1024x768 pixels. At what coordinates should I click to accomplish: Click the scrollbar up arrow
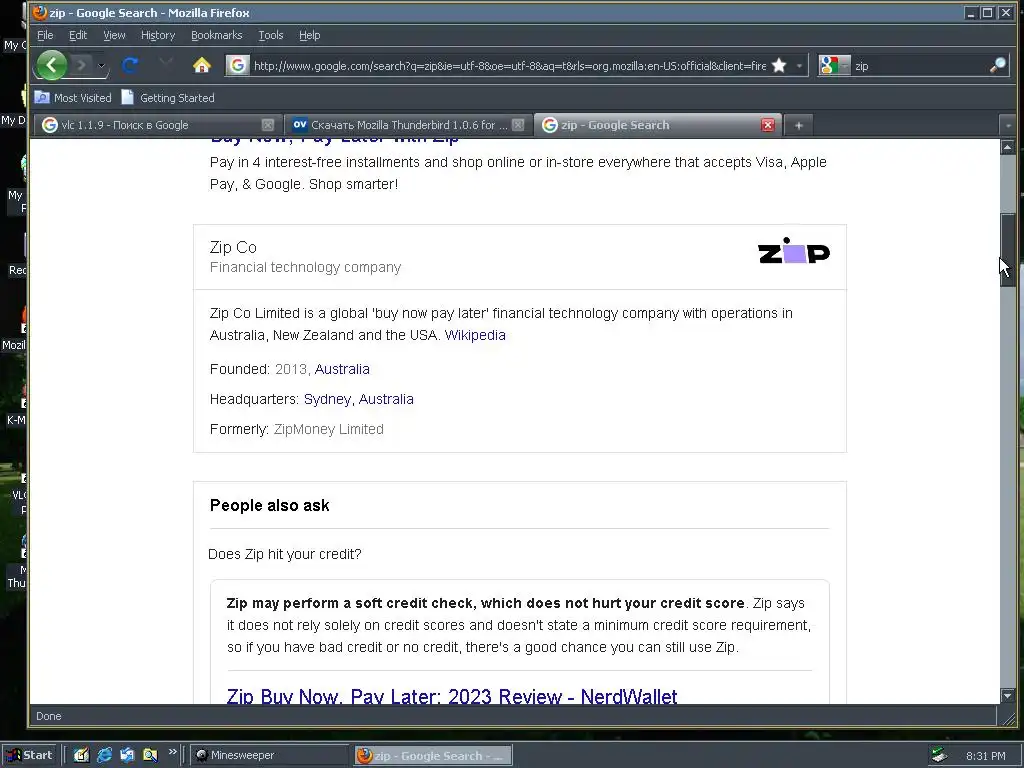(x=1008, y=147)
